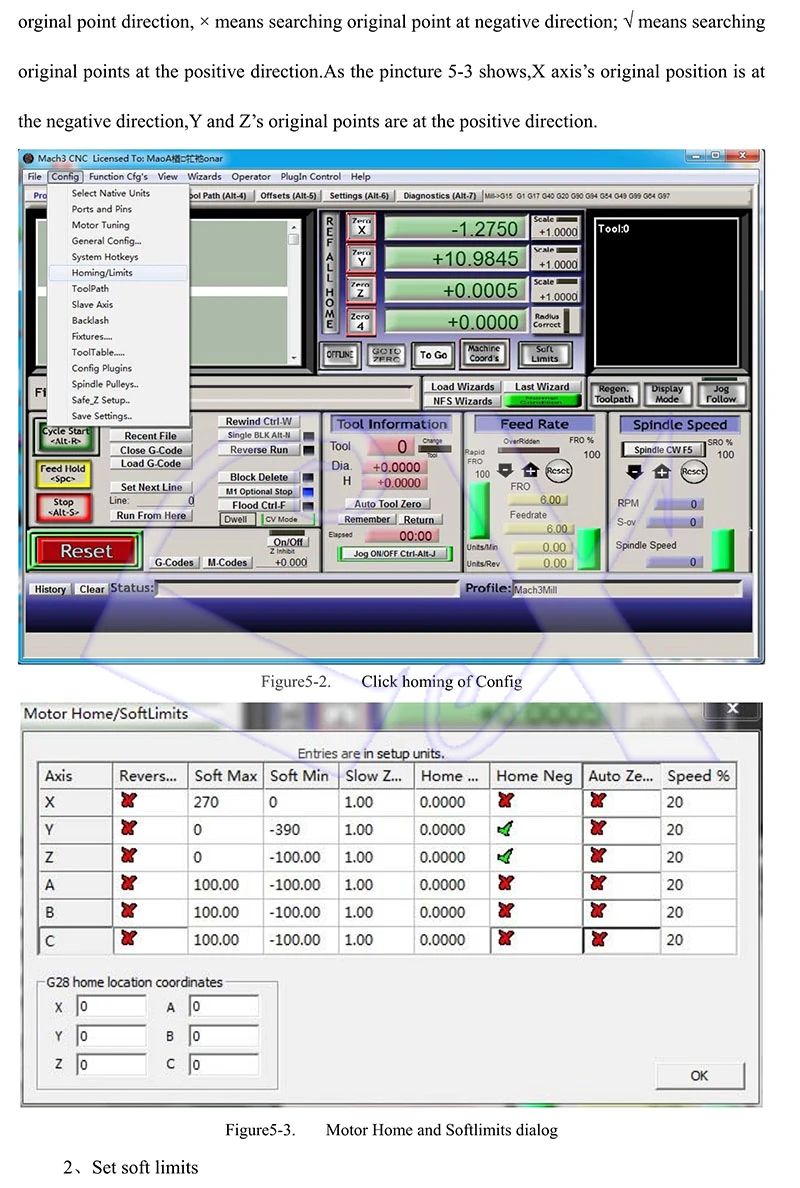The width and height of the screenshot is (800, 1188).
Task: Click the green spindle speed bar
Action: pyautogui.click(x=723, y=549)
